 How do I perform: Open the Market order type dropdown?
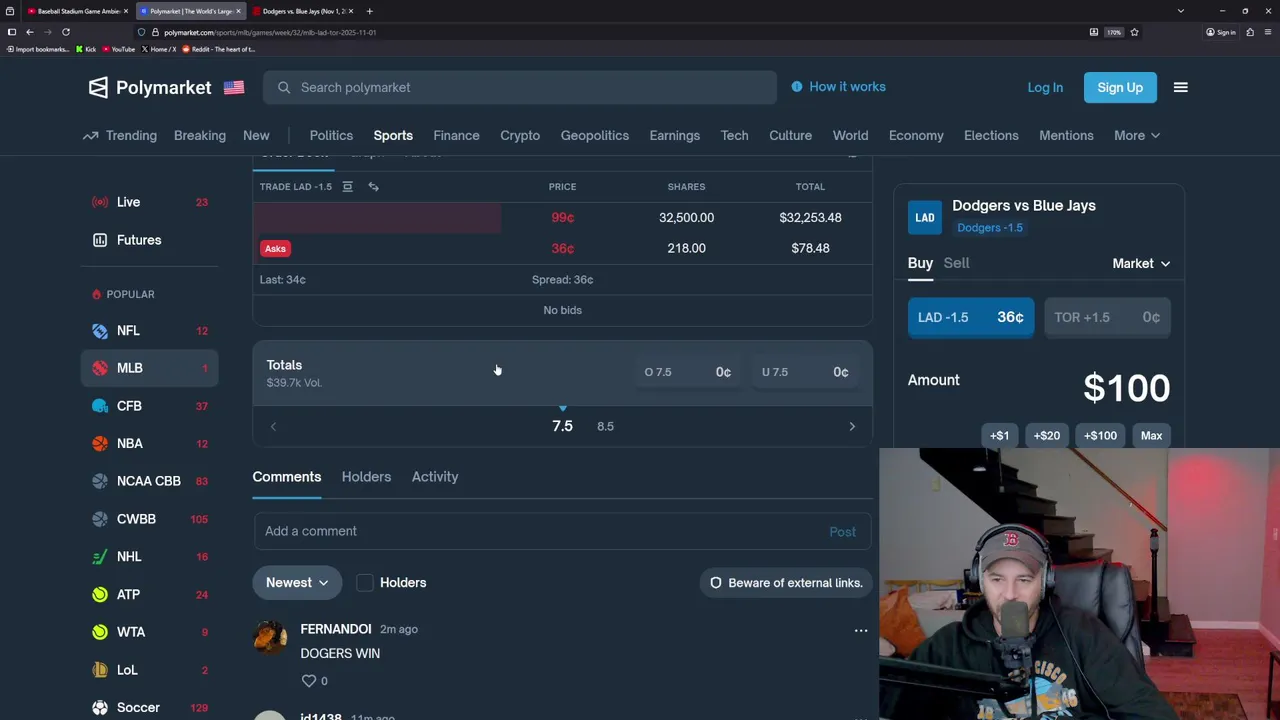point(1141,263)
